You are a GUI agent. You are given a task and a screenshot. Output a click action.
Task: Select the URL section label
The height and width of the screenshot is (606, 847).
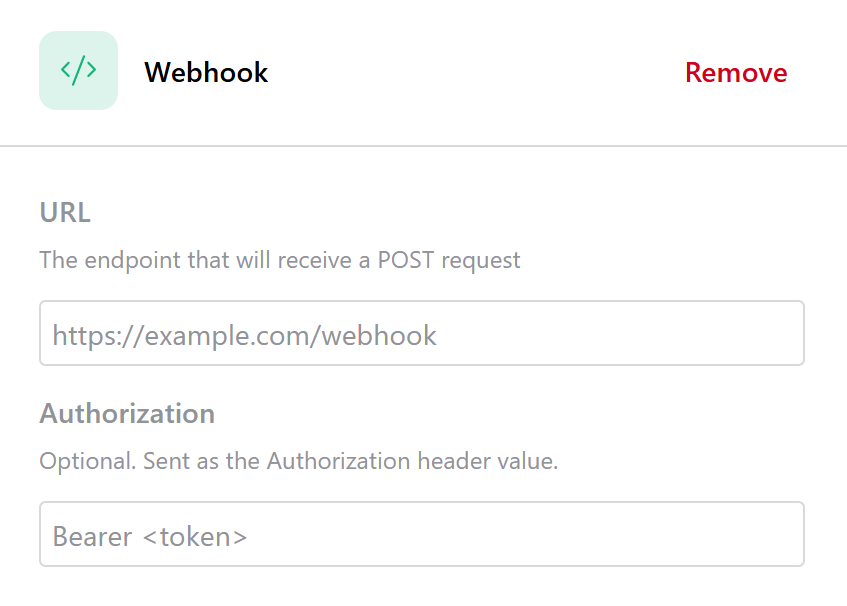click(64, 212)
